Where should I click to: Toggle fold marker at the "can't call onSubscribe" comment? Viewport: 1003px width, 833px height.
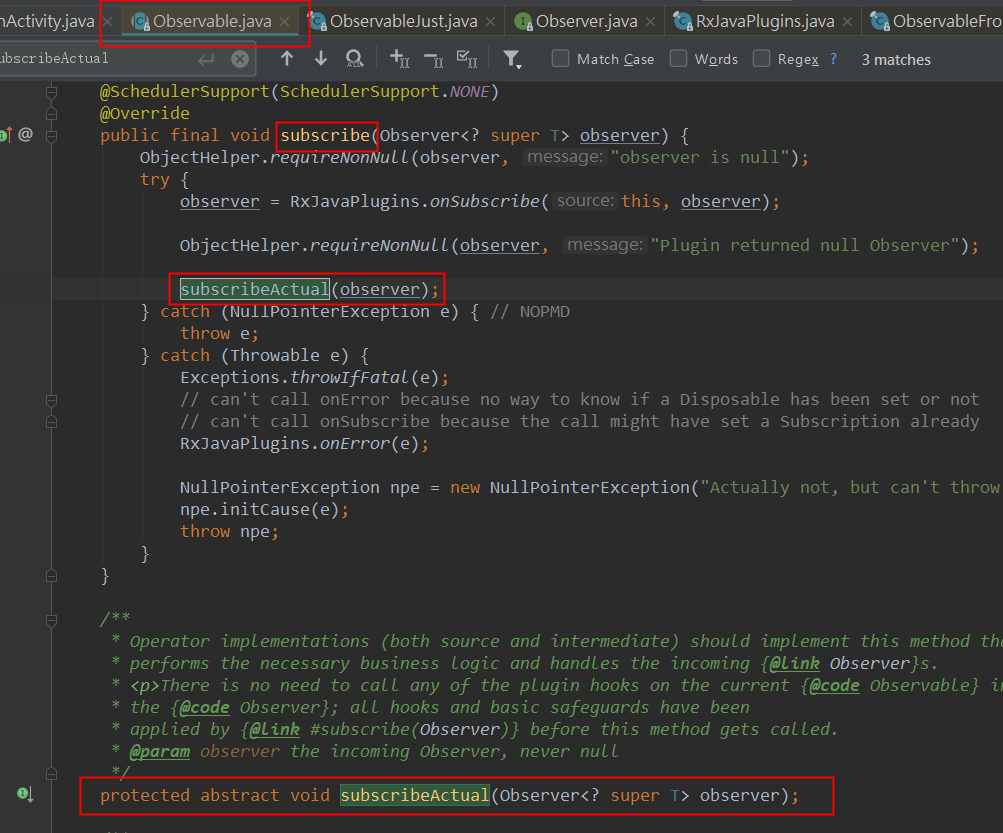click(x=52, y=422)
